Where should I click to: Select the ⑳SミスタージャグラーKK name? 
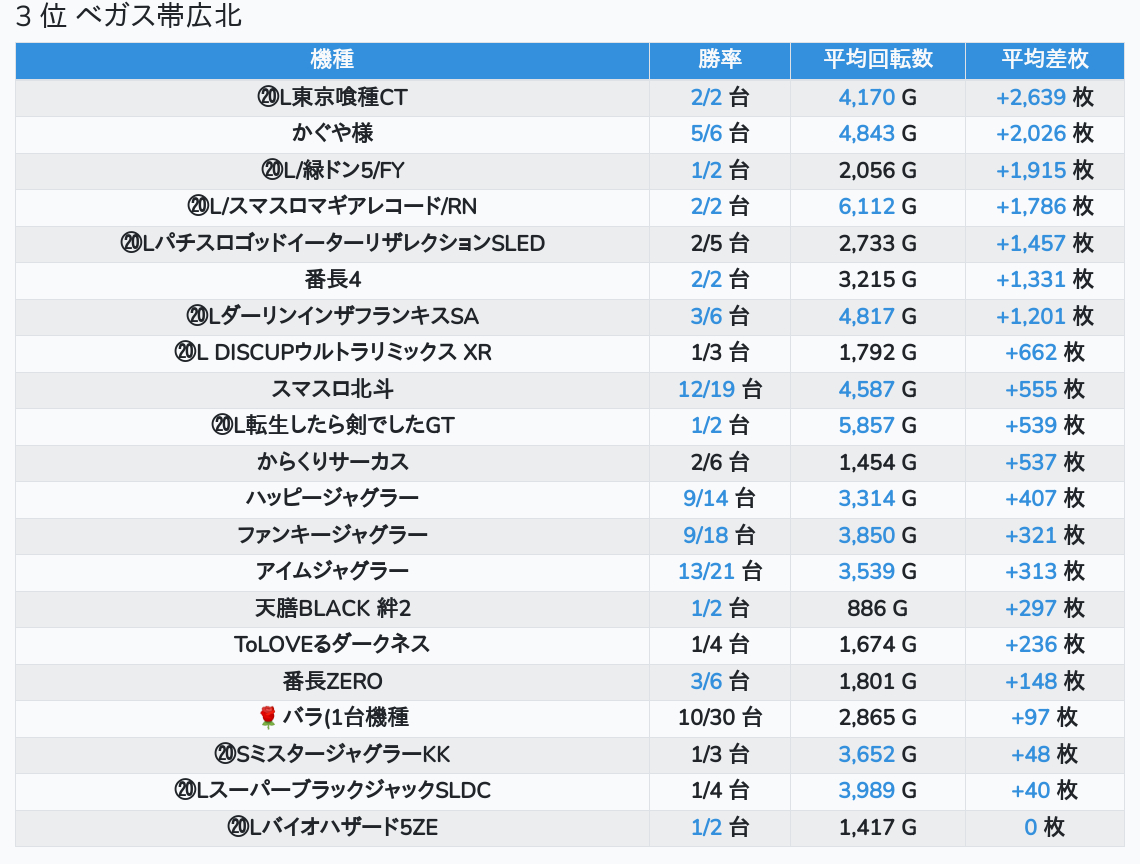tap(332, 754)
